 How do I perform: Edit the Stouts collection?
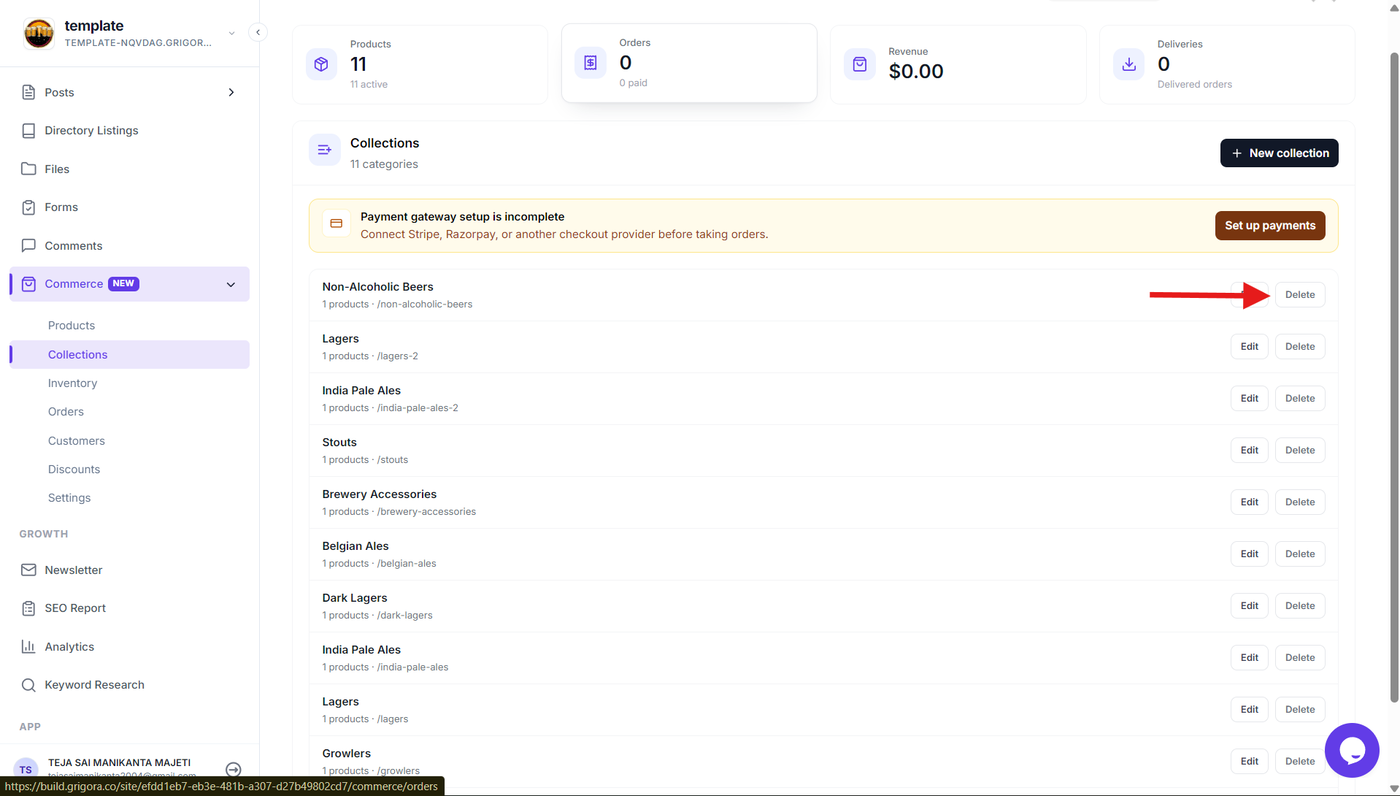click(1249, 450)
